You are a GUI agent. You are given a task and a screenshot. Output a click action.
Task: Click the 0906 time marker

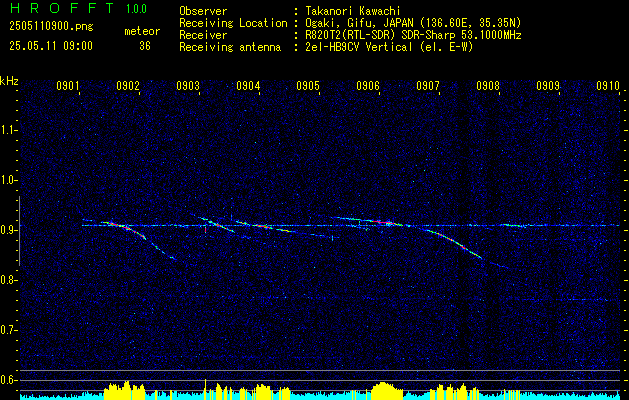(368, 85)
